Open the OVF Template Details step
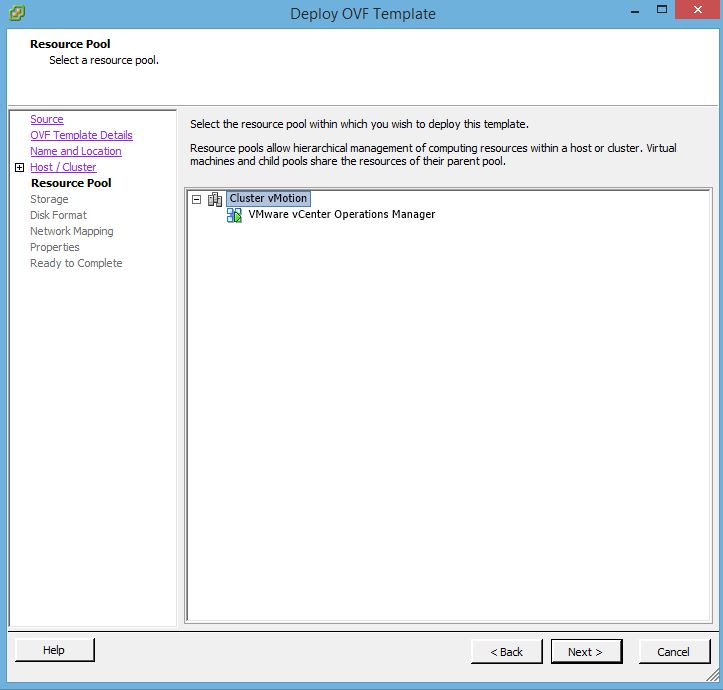Screen dimensions: 723x690 coord(82,135)
